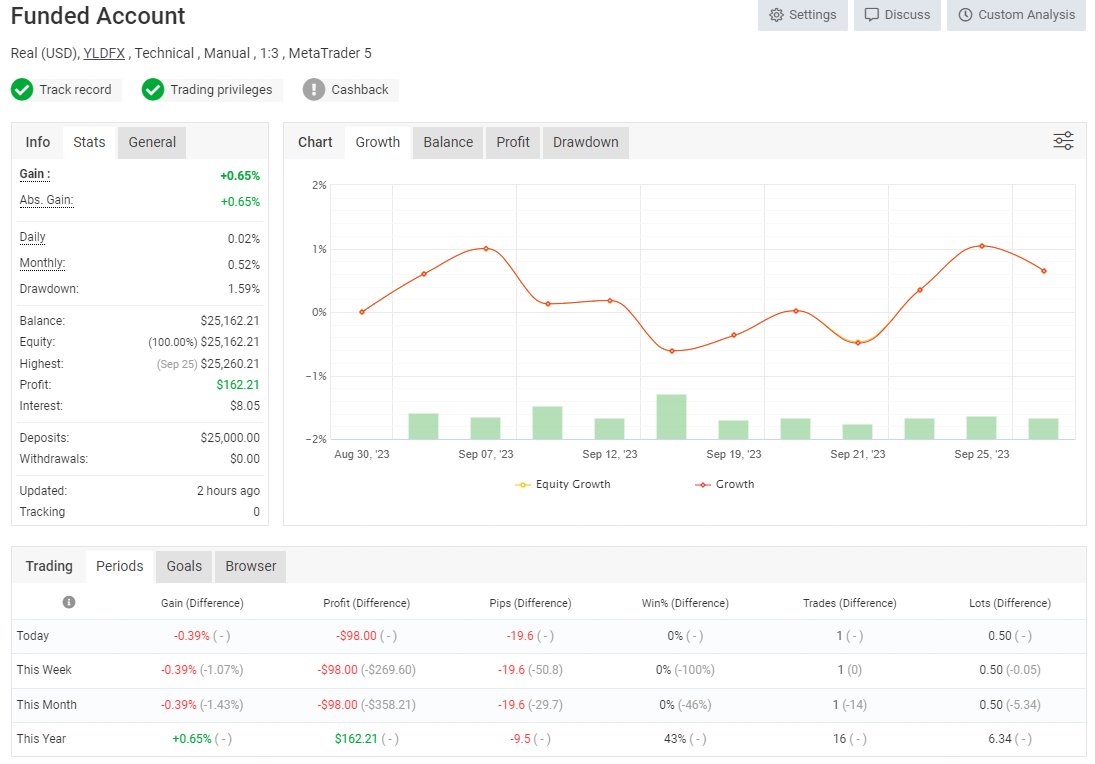Click the Custom Analysis clock icon

(965, 15)
